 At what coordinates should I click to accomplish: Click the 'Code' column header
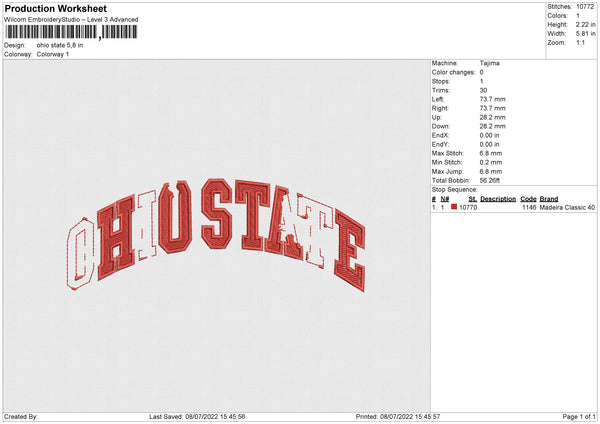528,199
